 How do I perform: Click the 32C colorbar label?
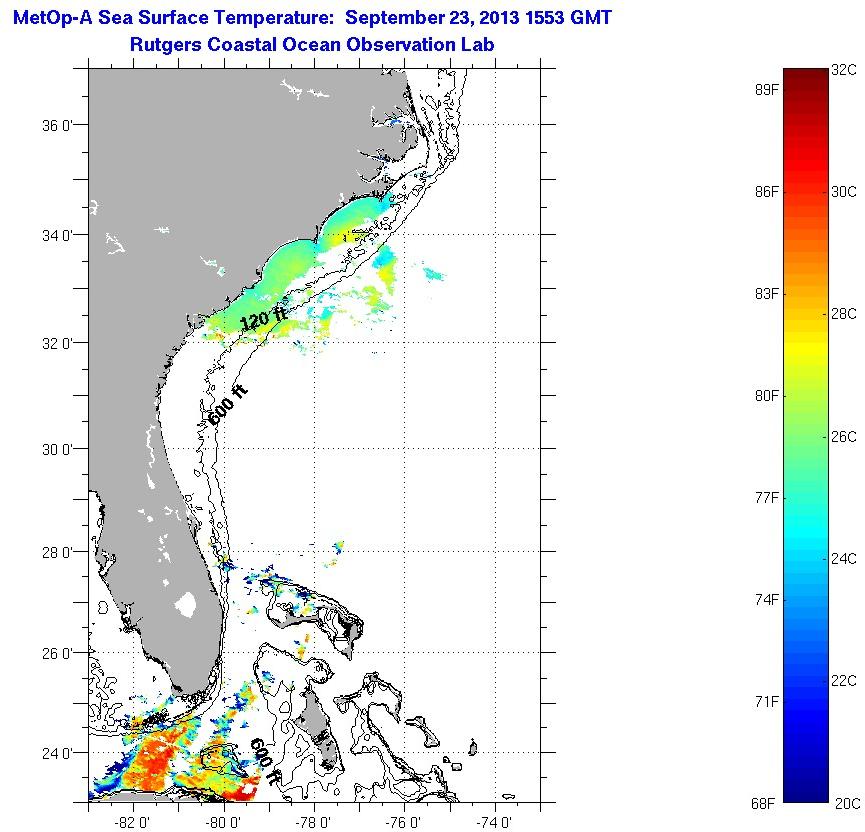tap(844, 70)
